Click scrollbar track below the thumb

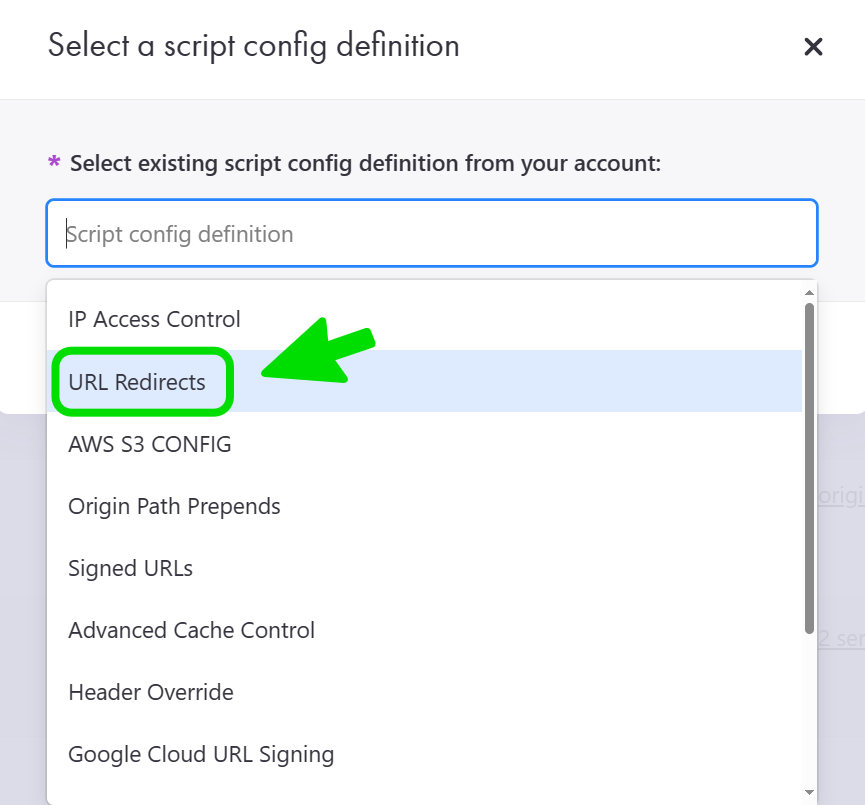[x=809, y=710]
